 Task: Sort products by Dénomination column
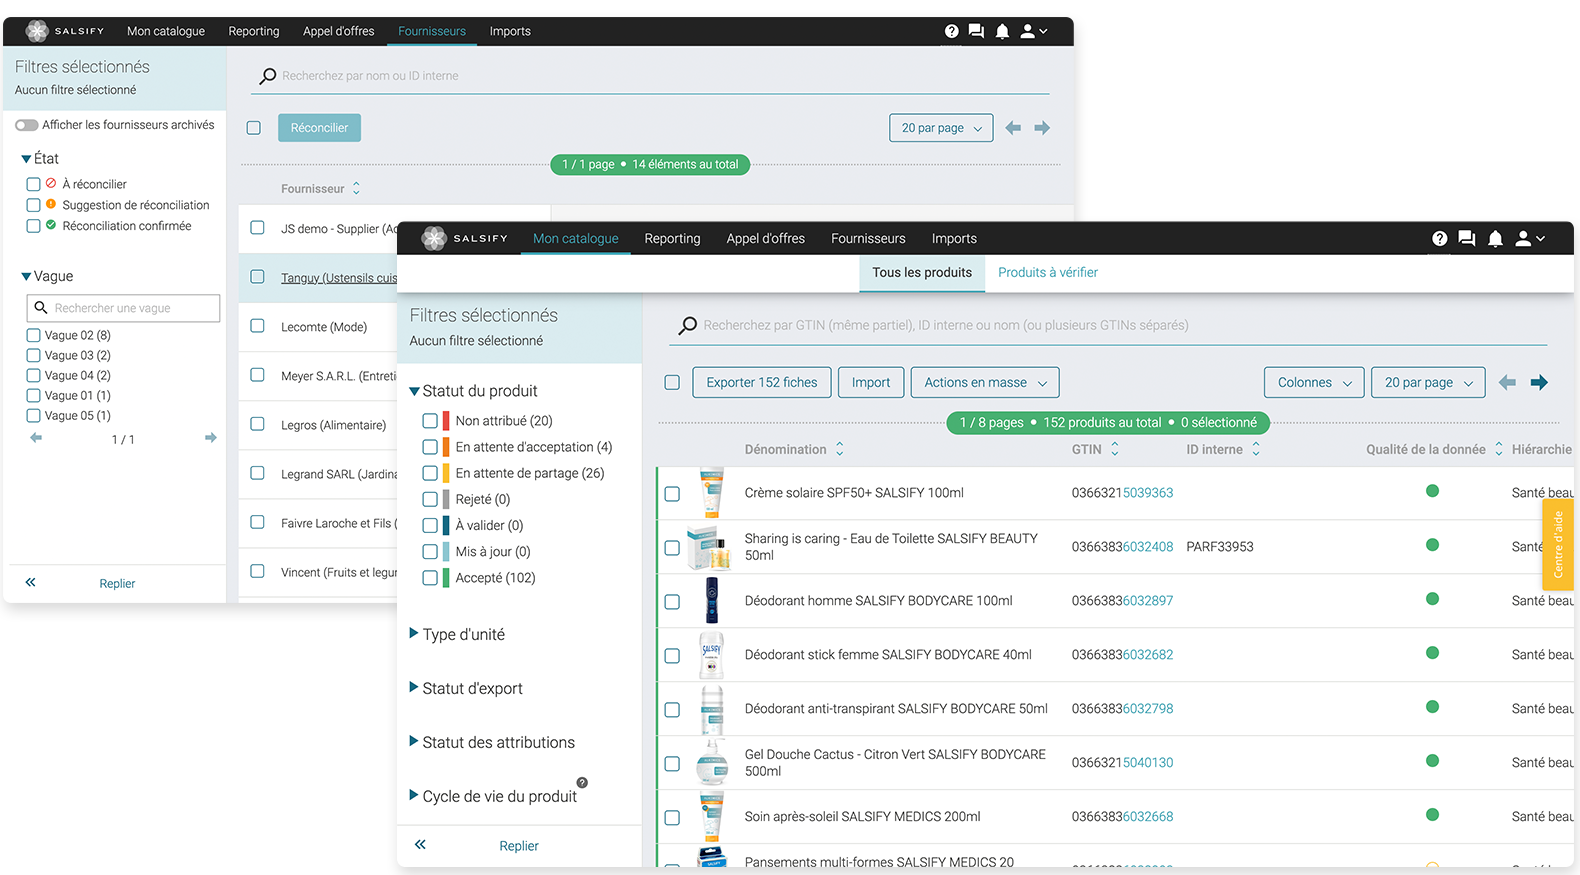tap(840, 449)
